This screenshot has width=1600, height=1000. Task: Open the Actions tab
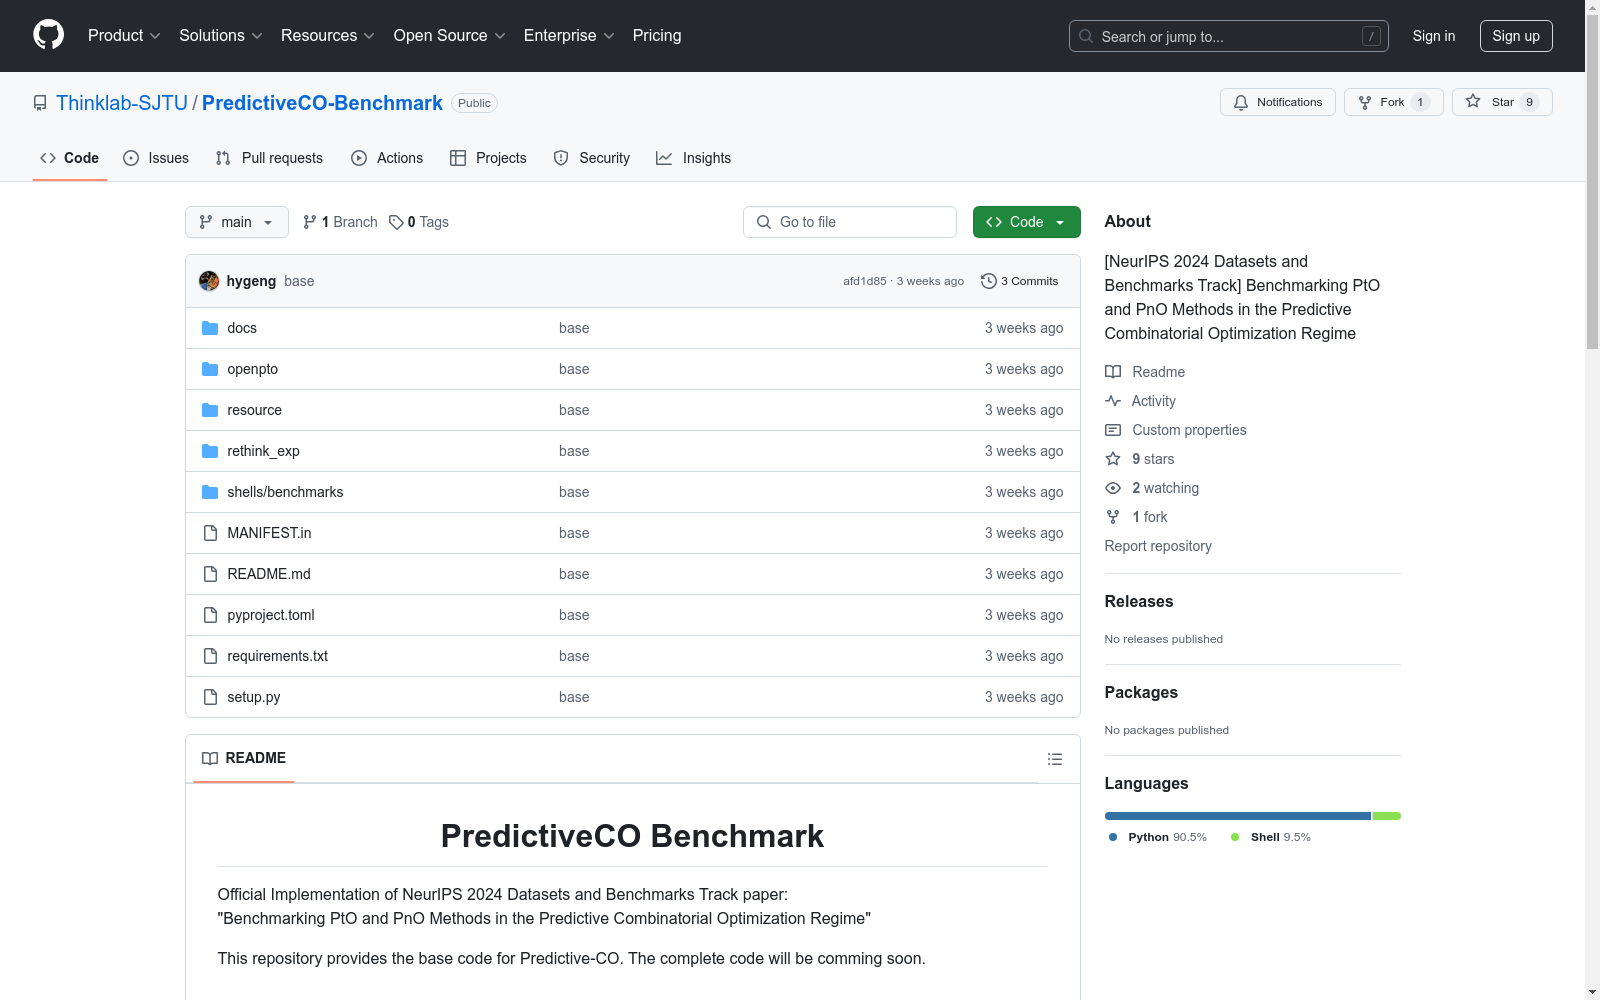point(387,158)
